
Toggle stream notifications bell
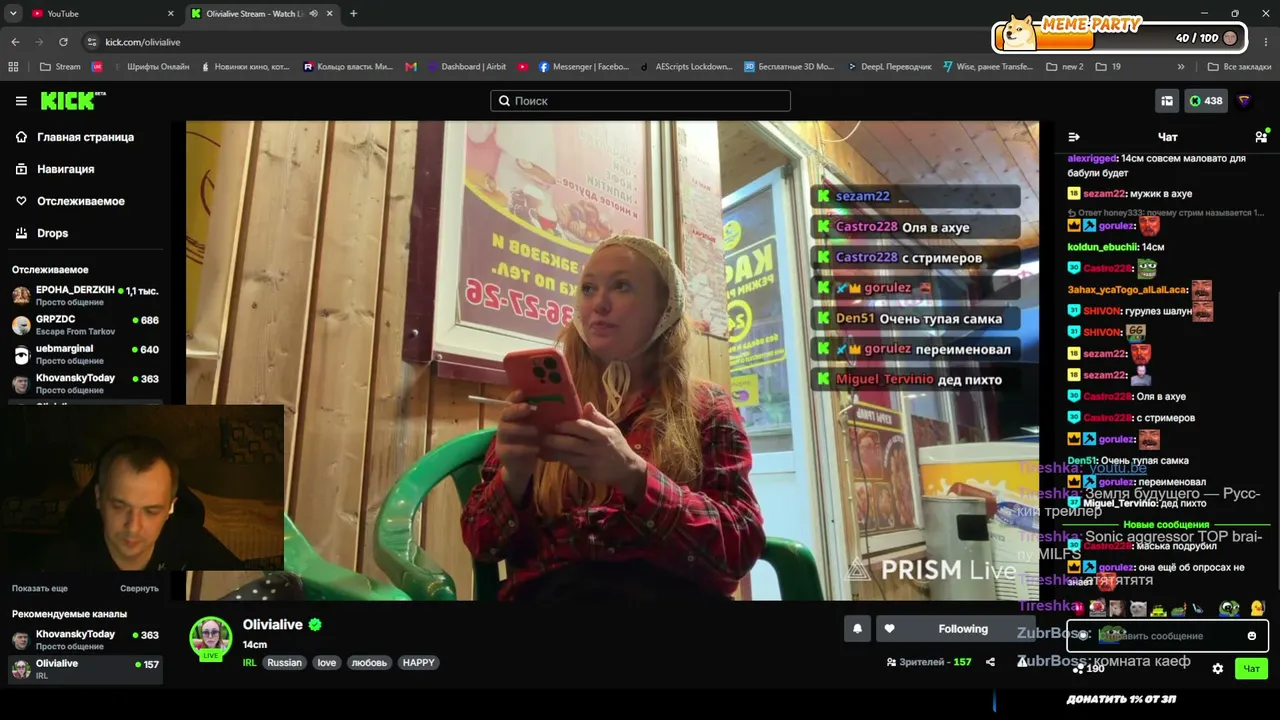click(857, 629)
